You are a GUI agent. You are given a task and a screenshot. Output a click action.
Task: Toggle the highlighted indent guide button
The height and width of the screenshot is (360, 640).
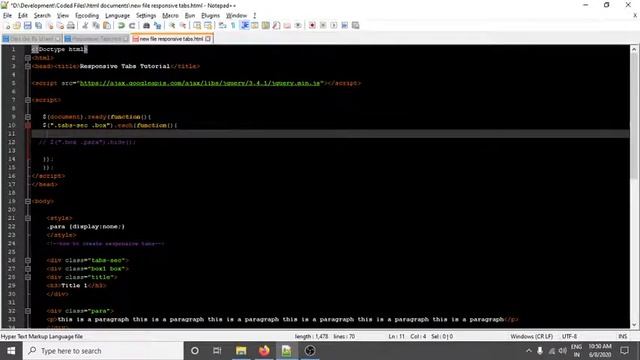[x=244, y=26]
